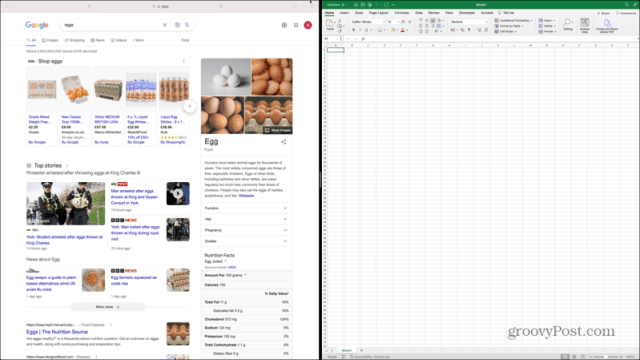Image resolution: width=640 pixels, height=360 pixels.
Task: Add a new sheet with plus button
Action: pyautogui.click(x=361, y=350)
